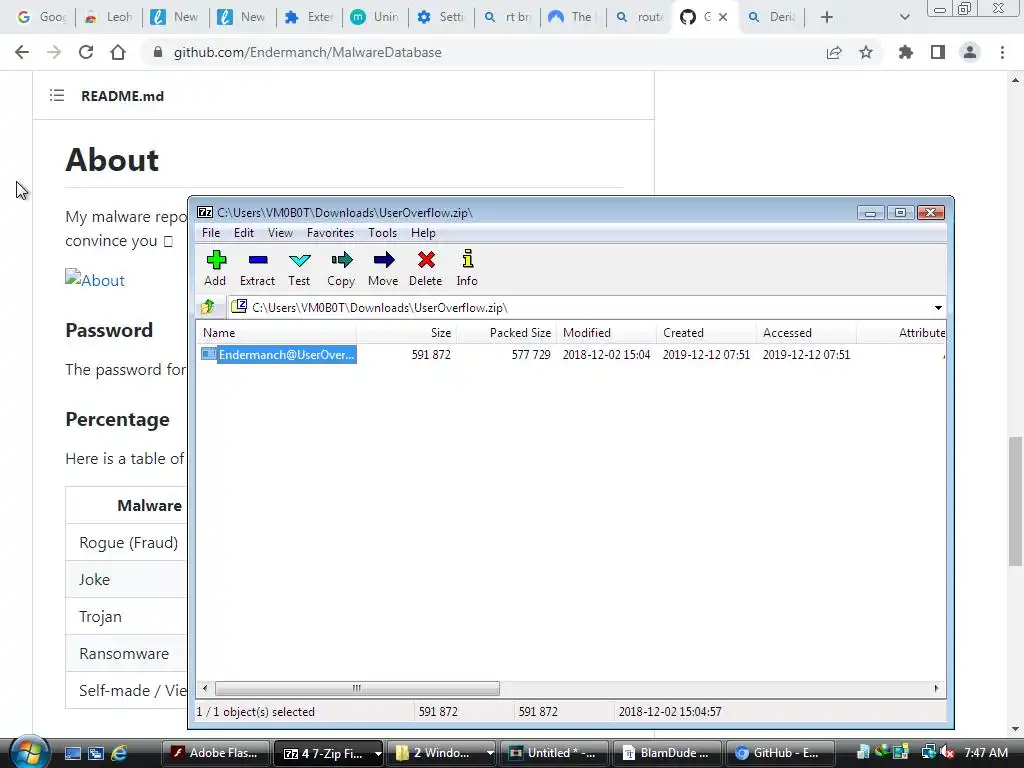1024x768 pixels.
Task: Sort by Created column header
Action: 707,332
